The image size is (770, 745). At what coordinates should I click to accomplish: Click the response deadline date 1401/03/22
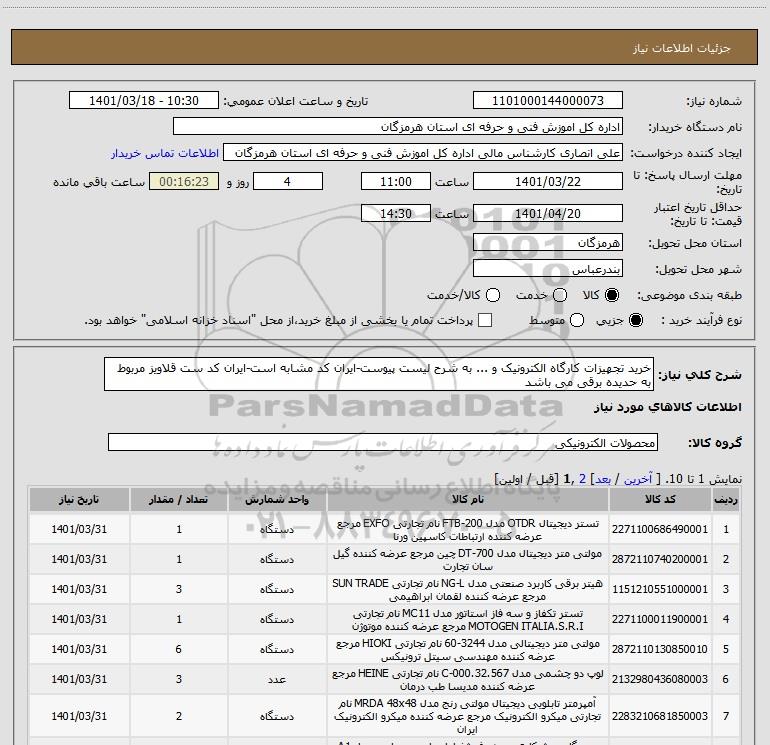548,181
